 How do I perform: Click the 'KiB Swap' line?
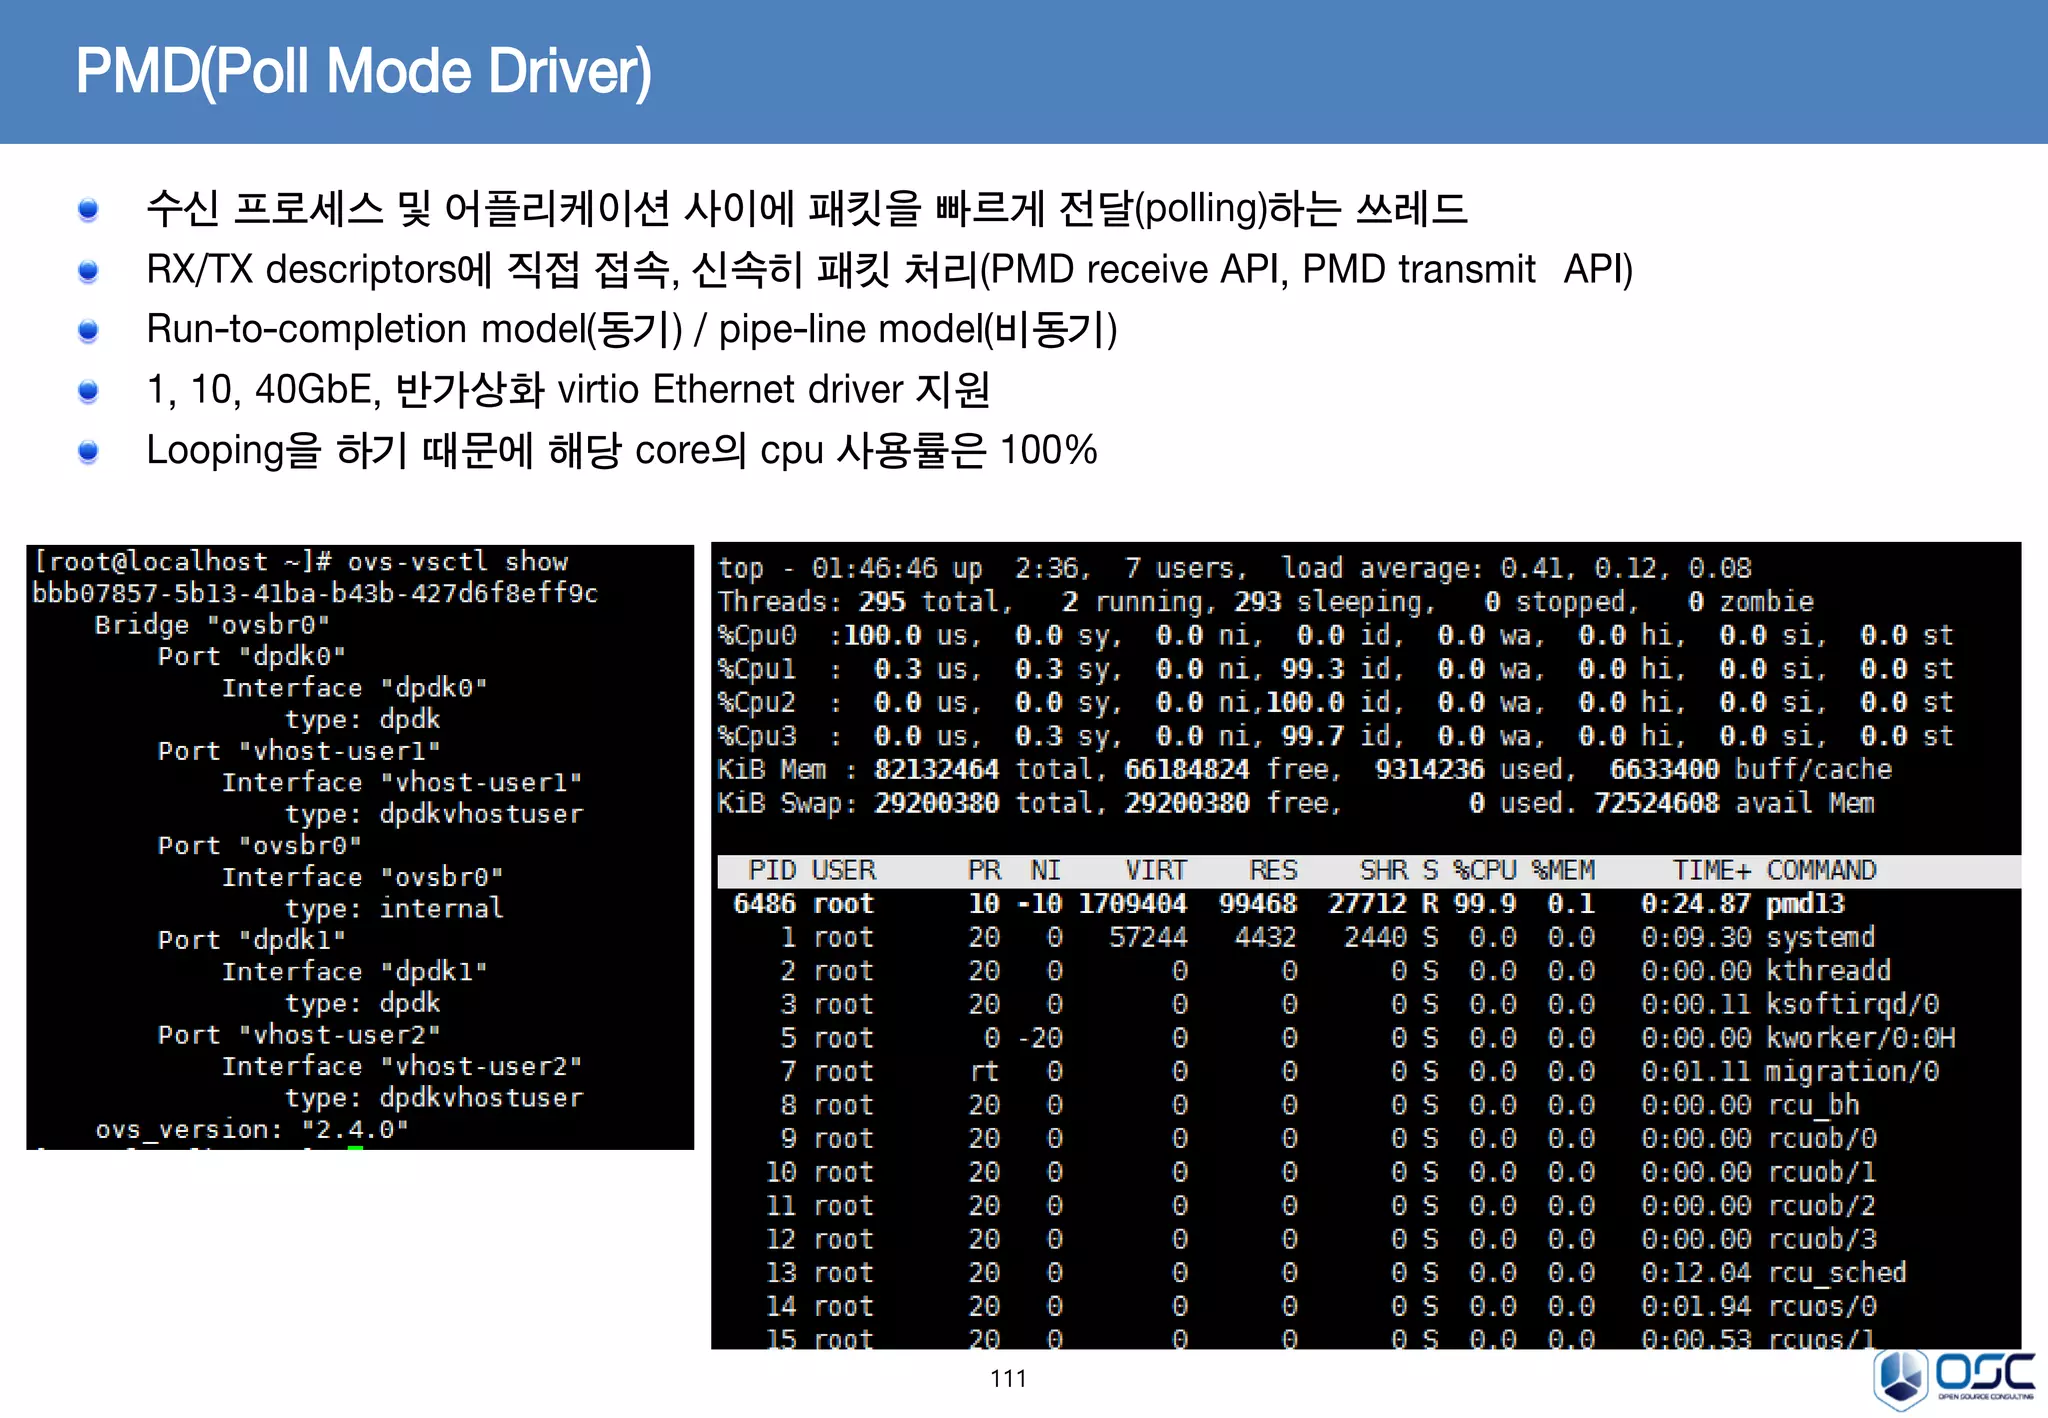[1296, 803]
